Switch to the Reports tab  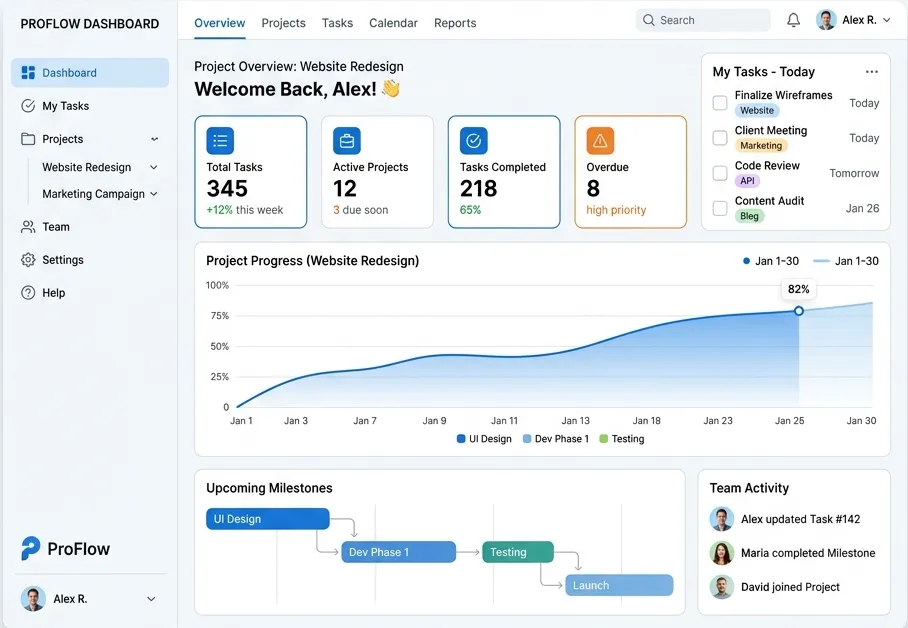pyautogui.click(x=455, y=23)
